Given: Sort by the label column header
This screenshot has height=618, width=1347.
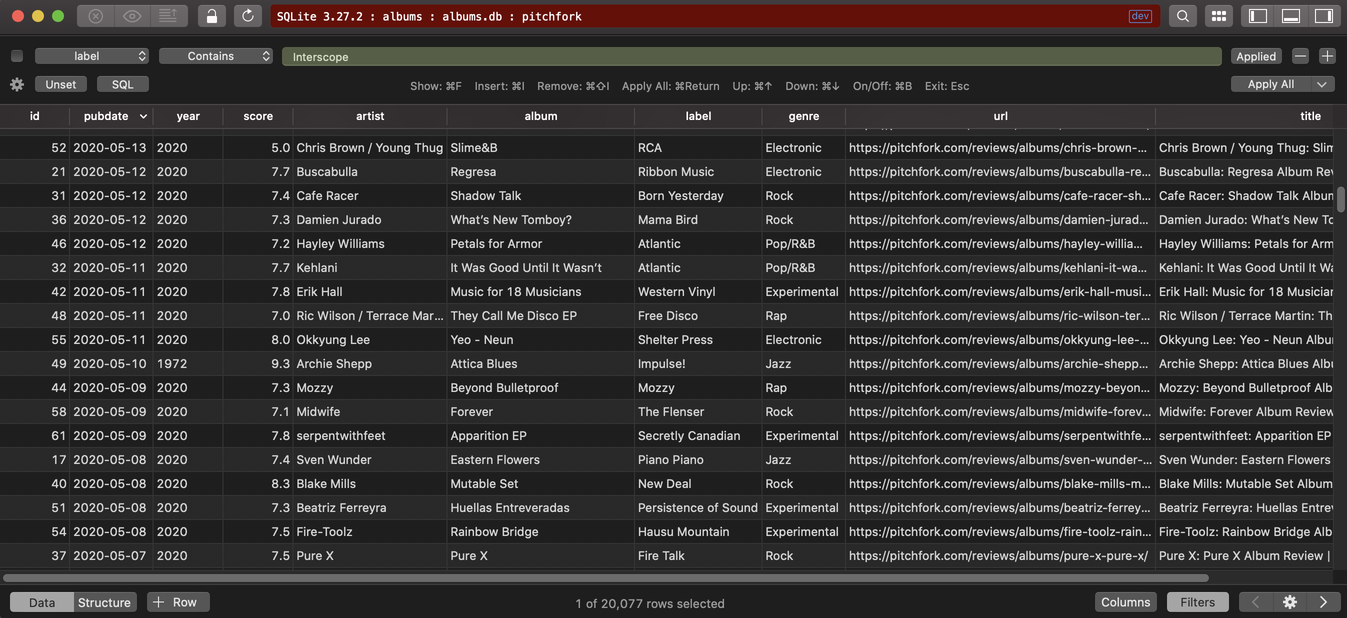Looking at the screenshot, I should (698, 116).
